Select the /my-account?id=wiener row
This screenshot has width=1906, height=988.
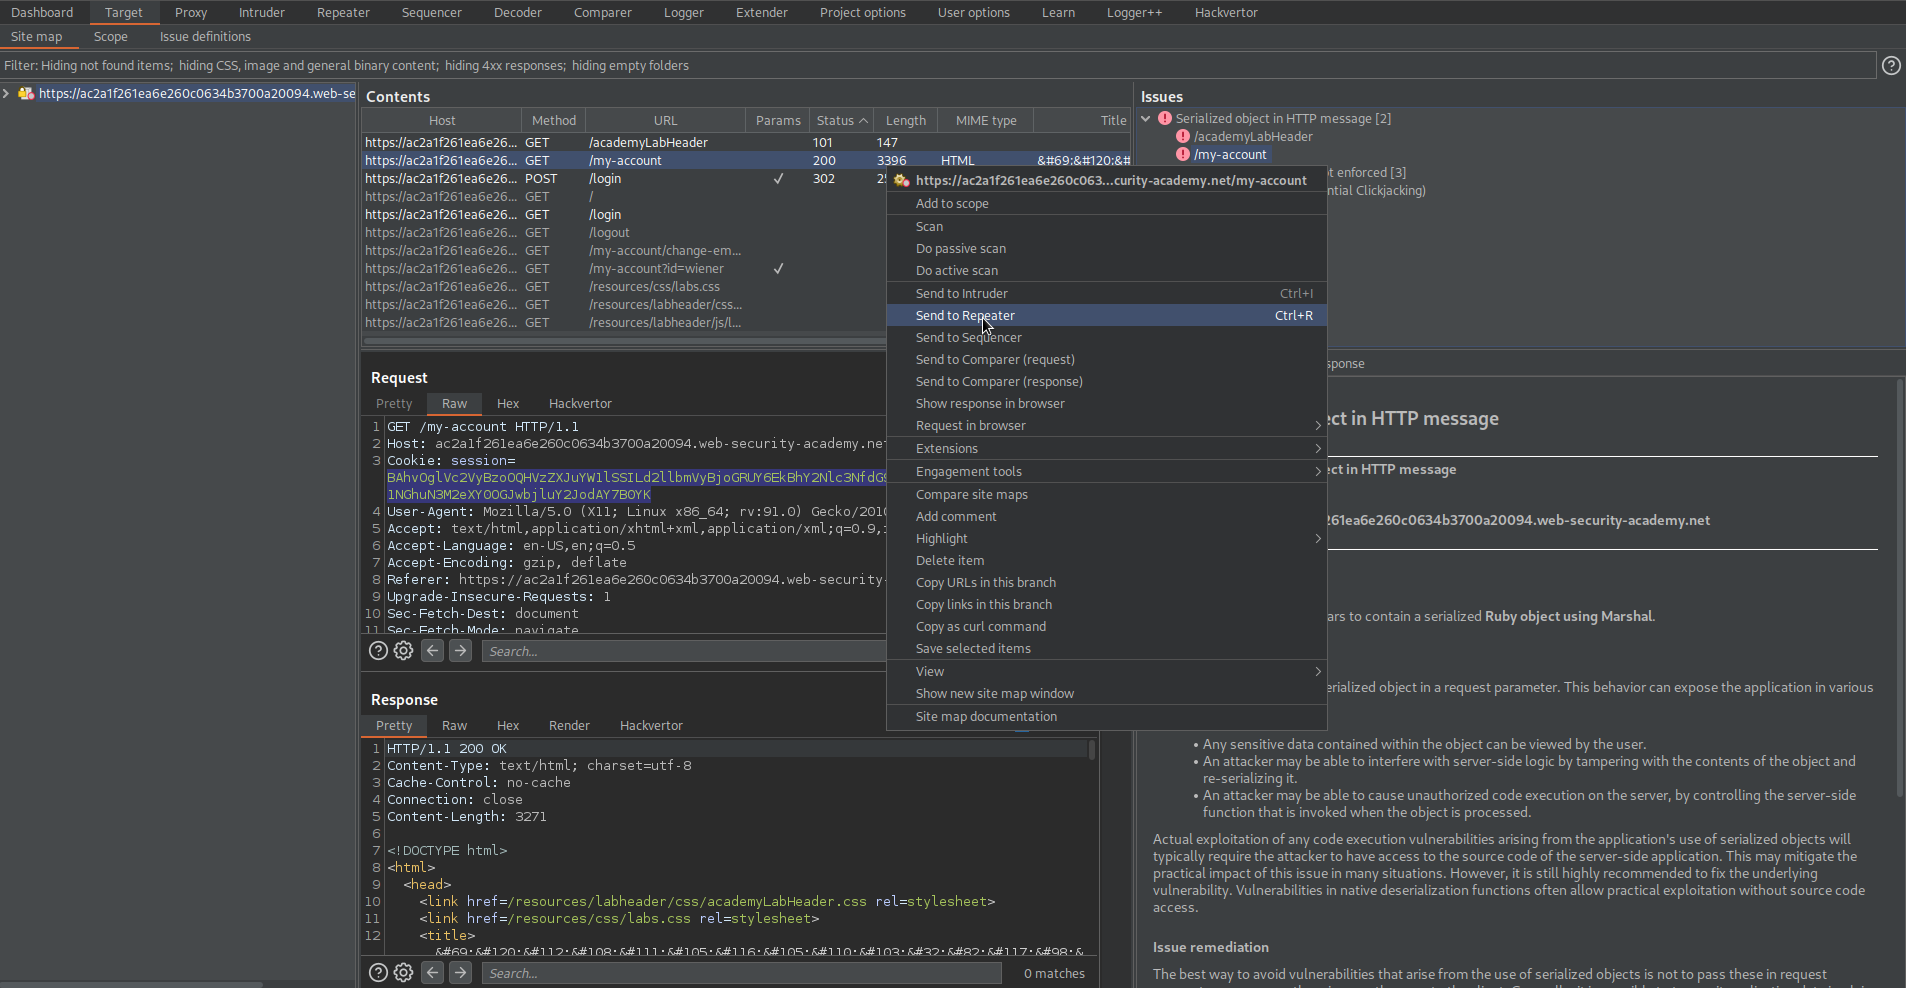[x=624, y=269]
